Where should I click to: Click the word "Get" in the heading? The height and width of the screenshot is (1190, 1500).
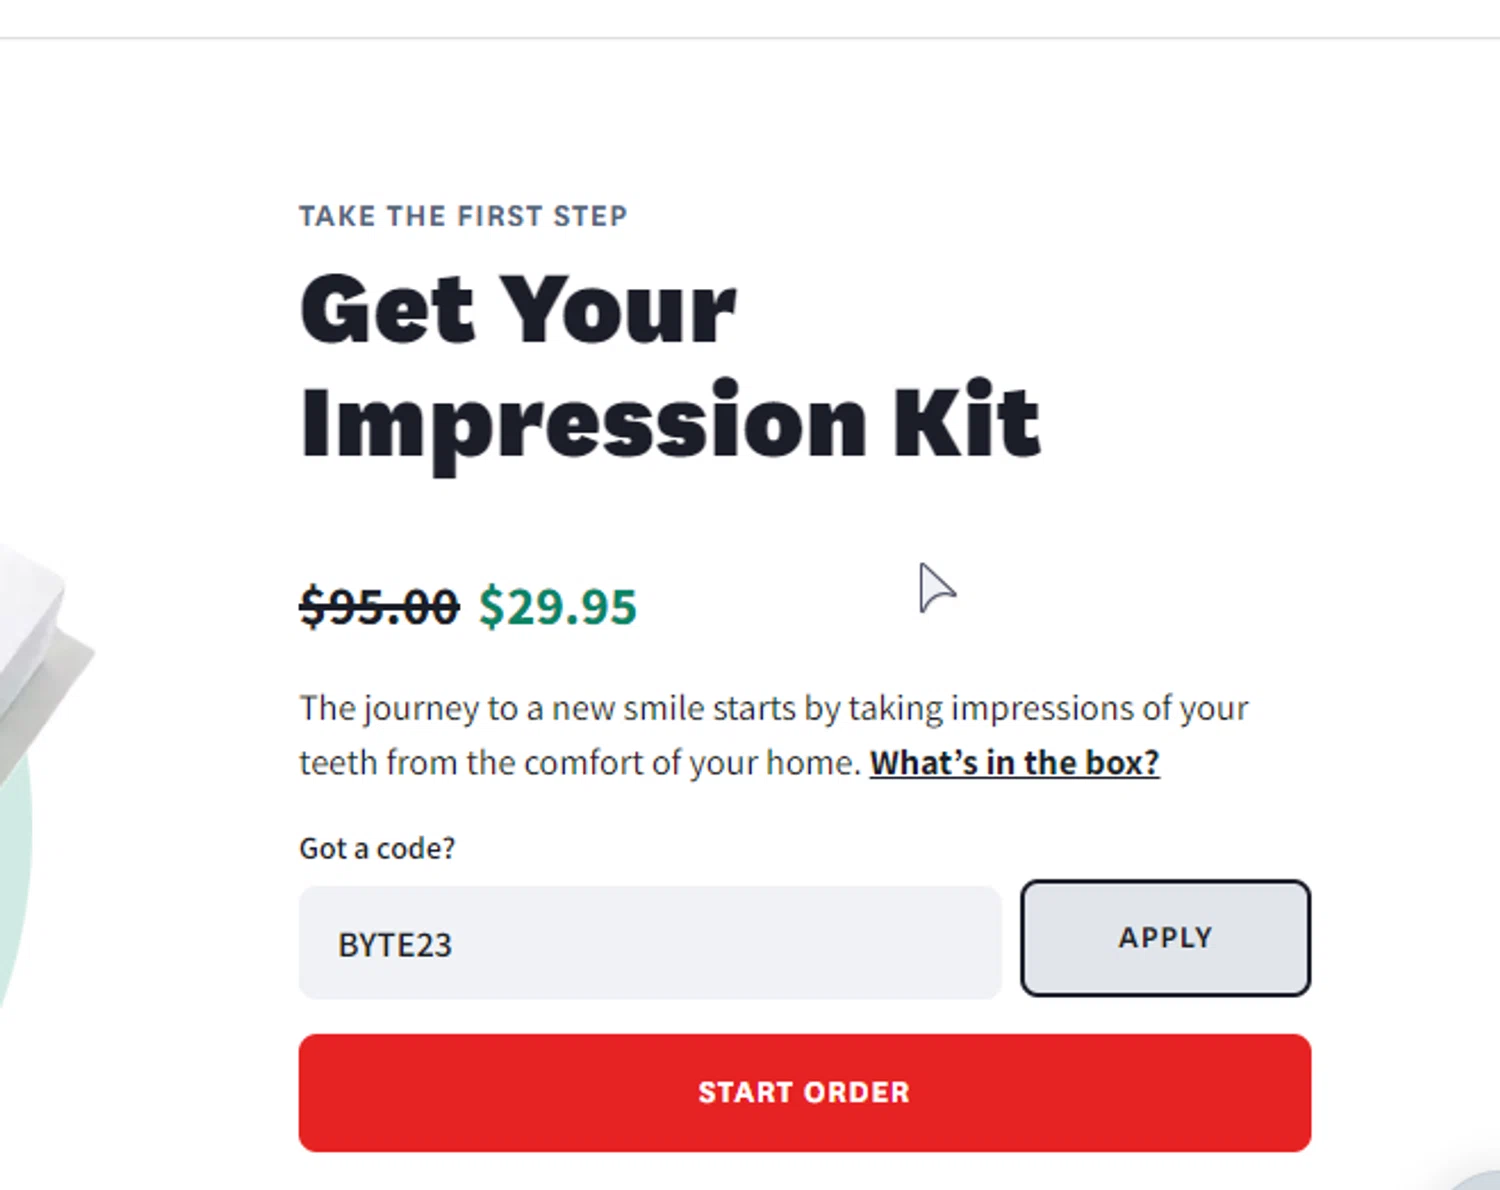(387, 310)
